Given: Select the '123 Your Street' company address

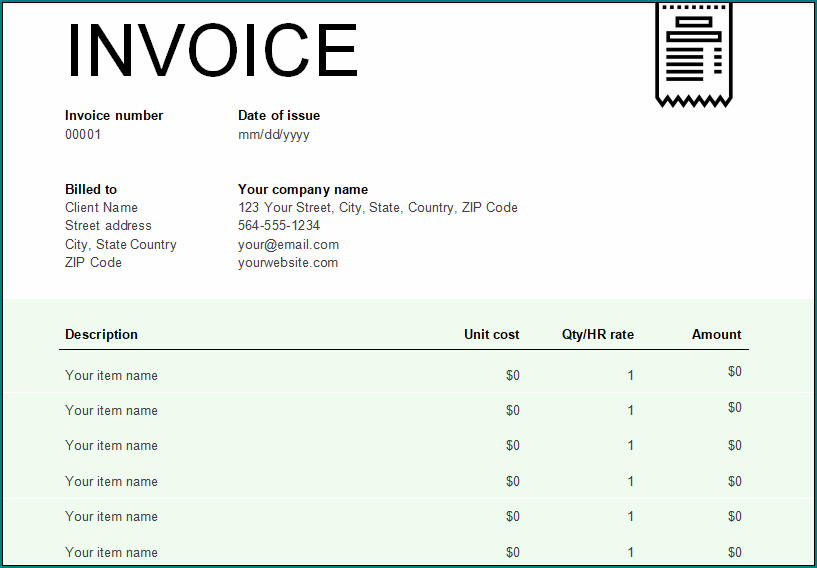Looking at the screenshot, I should click(x=378, y=208).
